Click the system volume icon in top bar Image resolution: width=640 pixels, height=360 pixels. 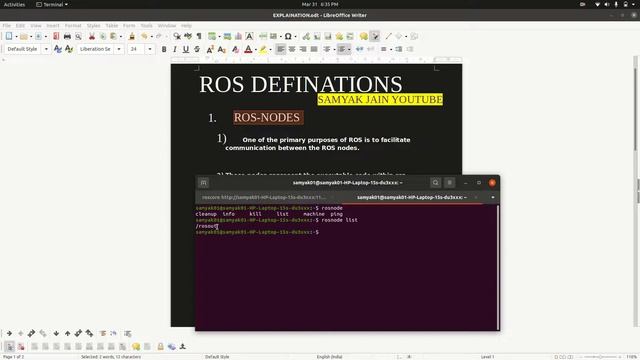coord(607,4)
